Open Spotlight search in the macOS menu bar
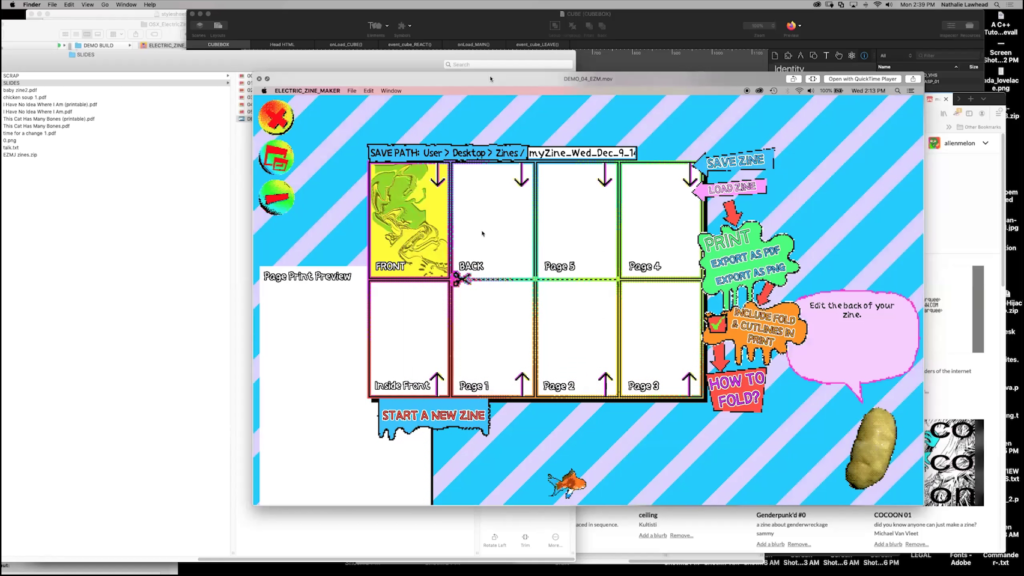The width and height of the screenshot is (1024, 576). click(997, 5)
